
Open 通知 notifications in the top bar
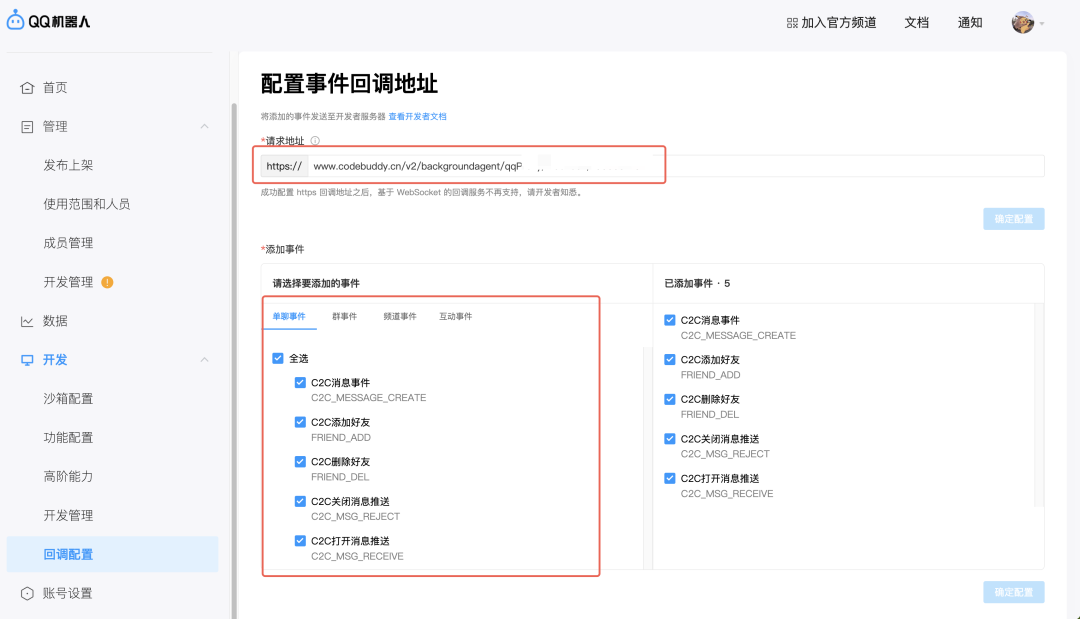pos(969,21)
